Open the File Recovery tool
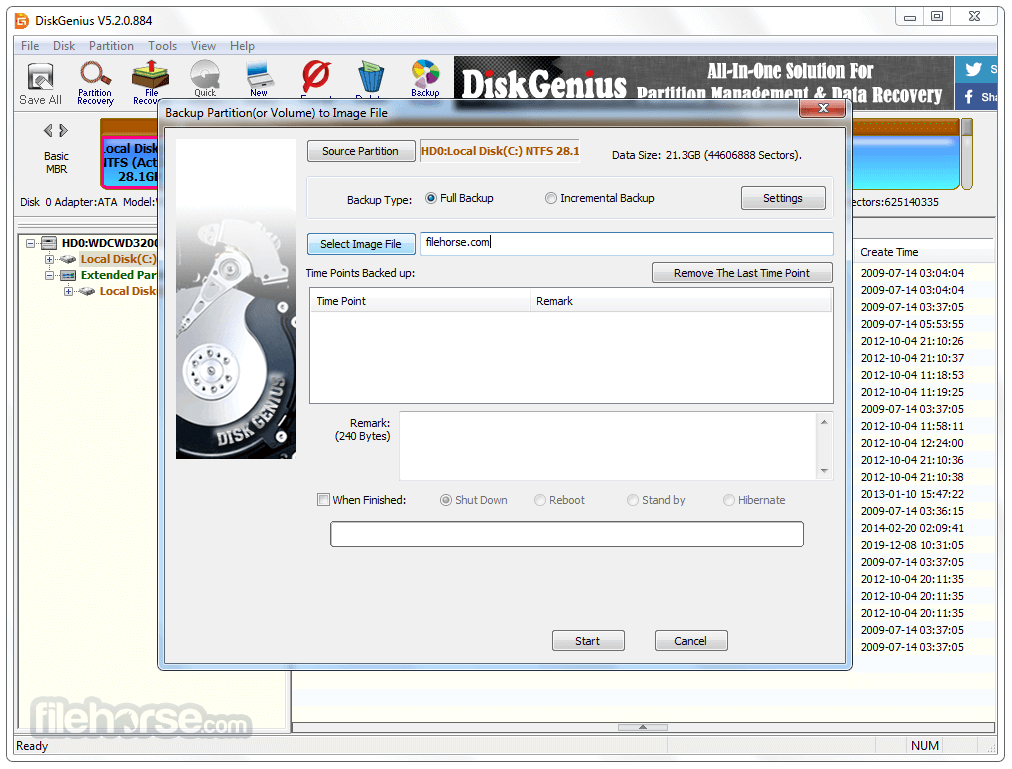Screen dimensions: 1012x769 pos(150,83)
